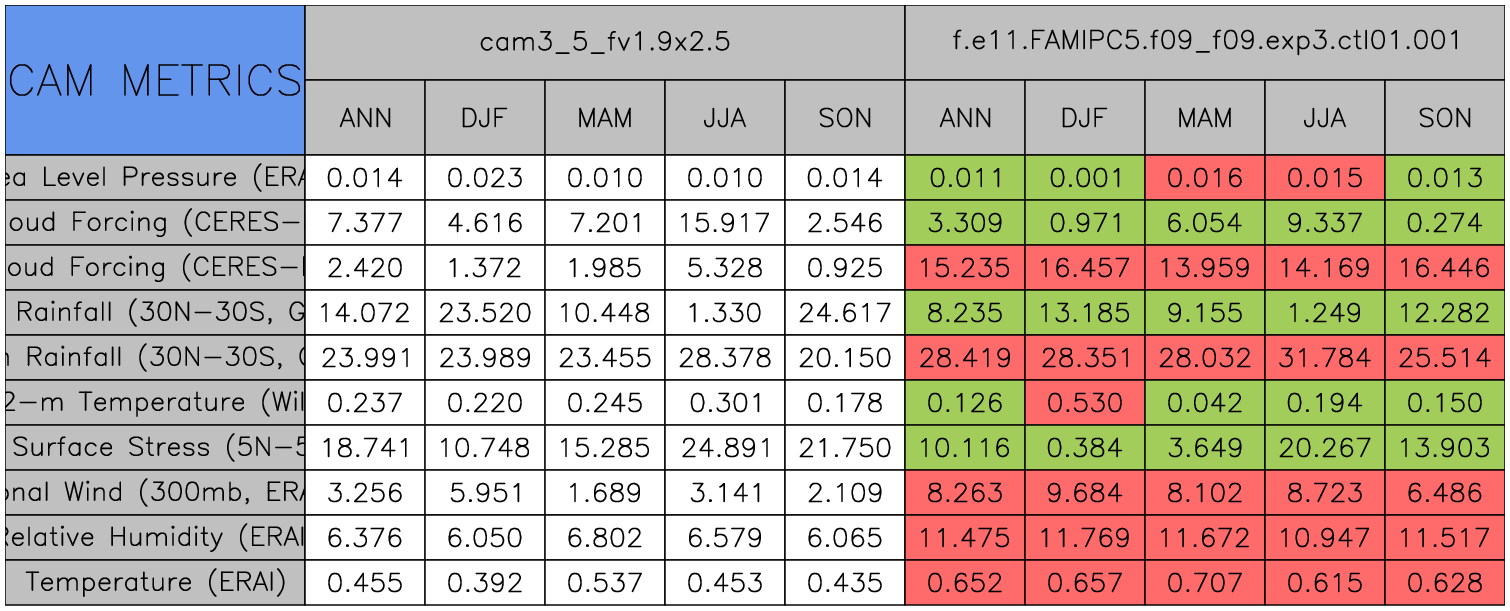This screenshot has height=611, width=1510.
Task: Select the Surface Stress row label
Action: 154,447
